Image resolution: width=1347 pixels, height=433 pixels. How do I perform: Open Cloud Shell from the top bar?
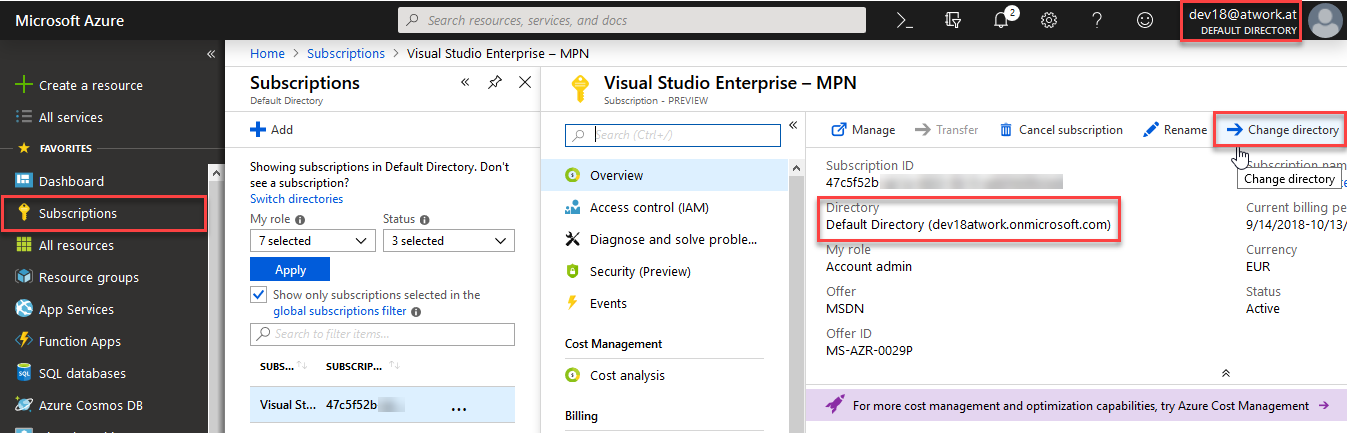pos(905,20)
